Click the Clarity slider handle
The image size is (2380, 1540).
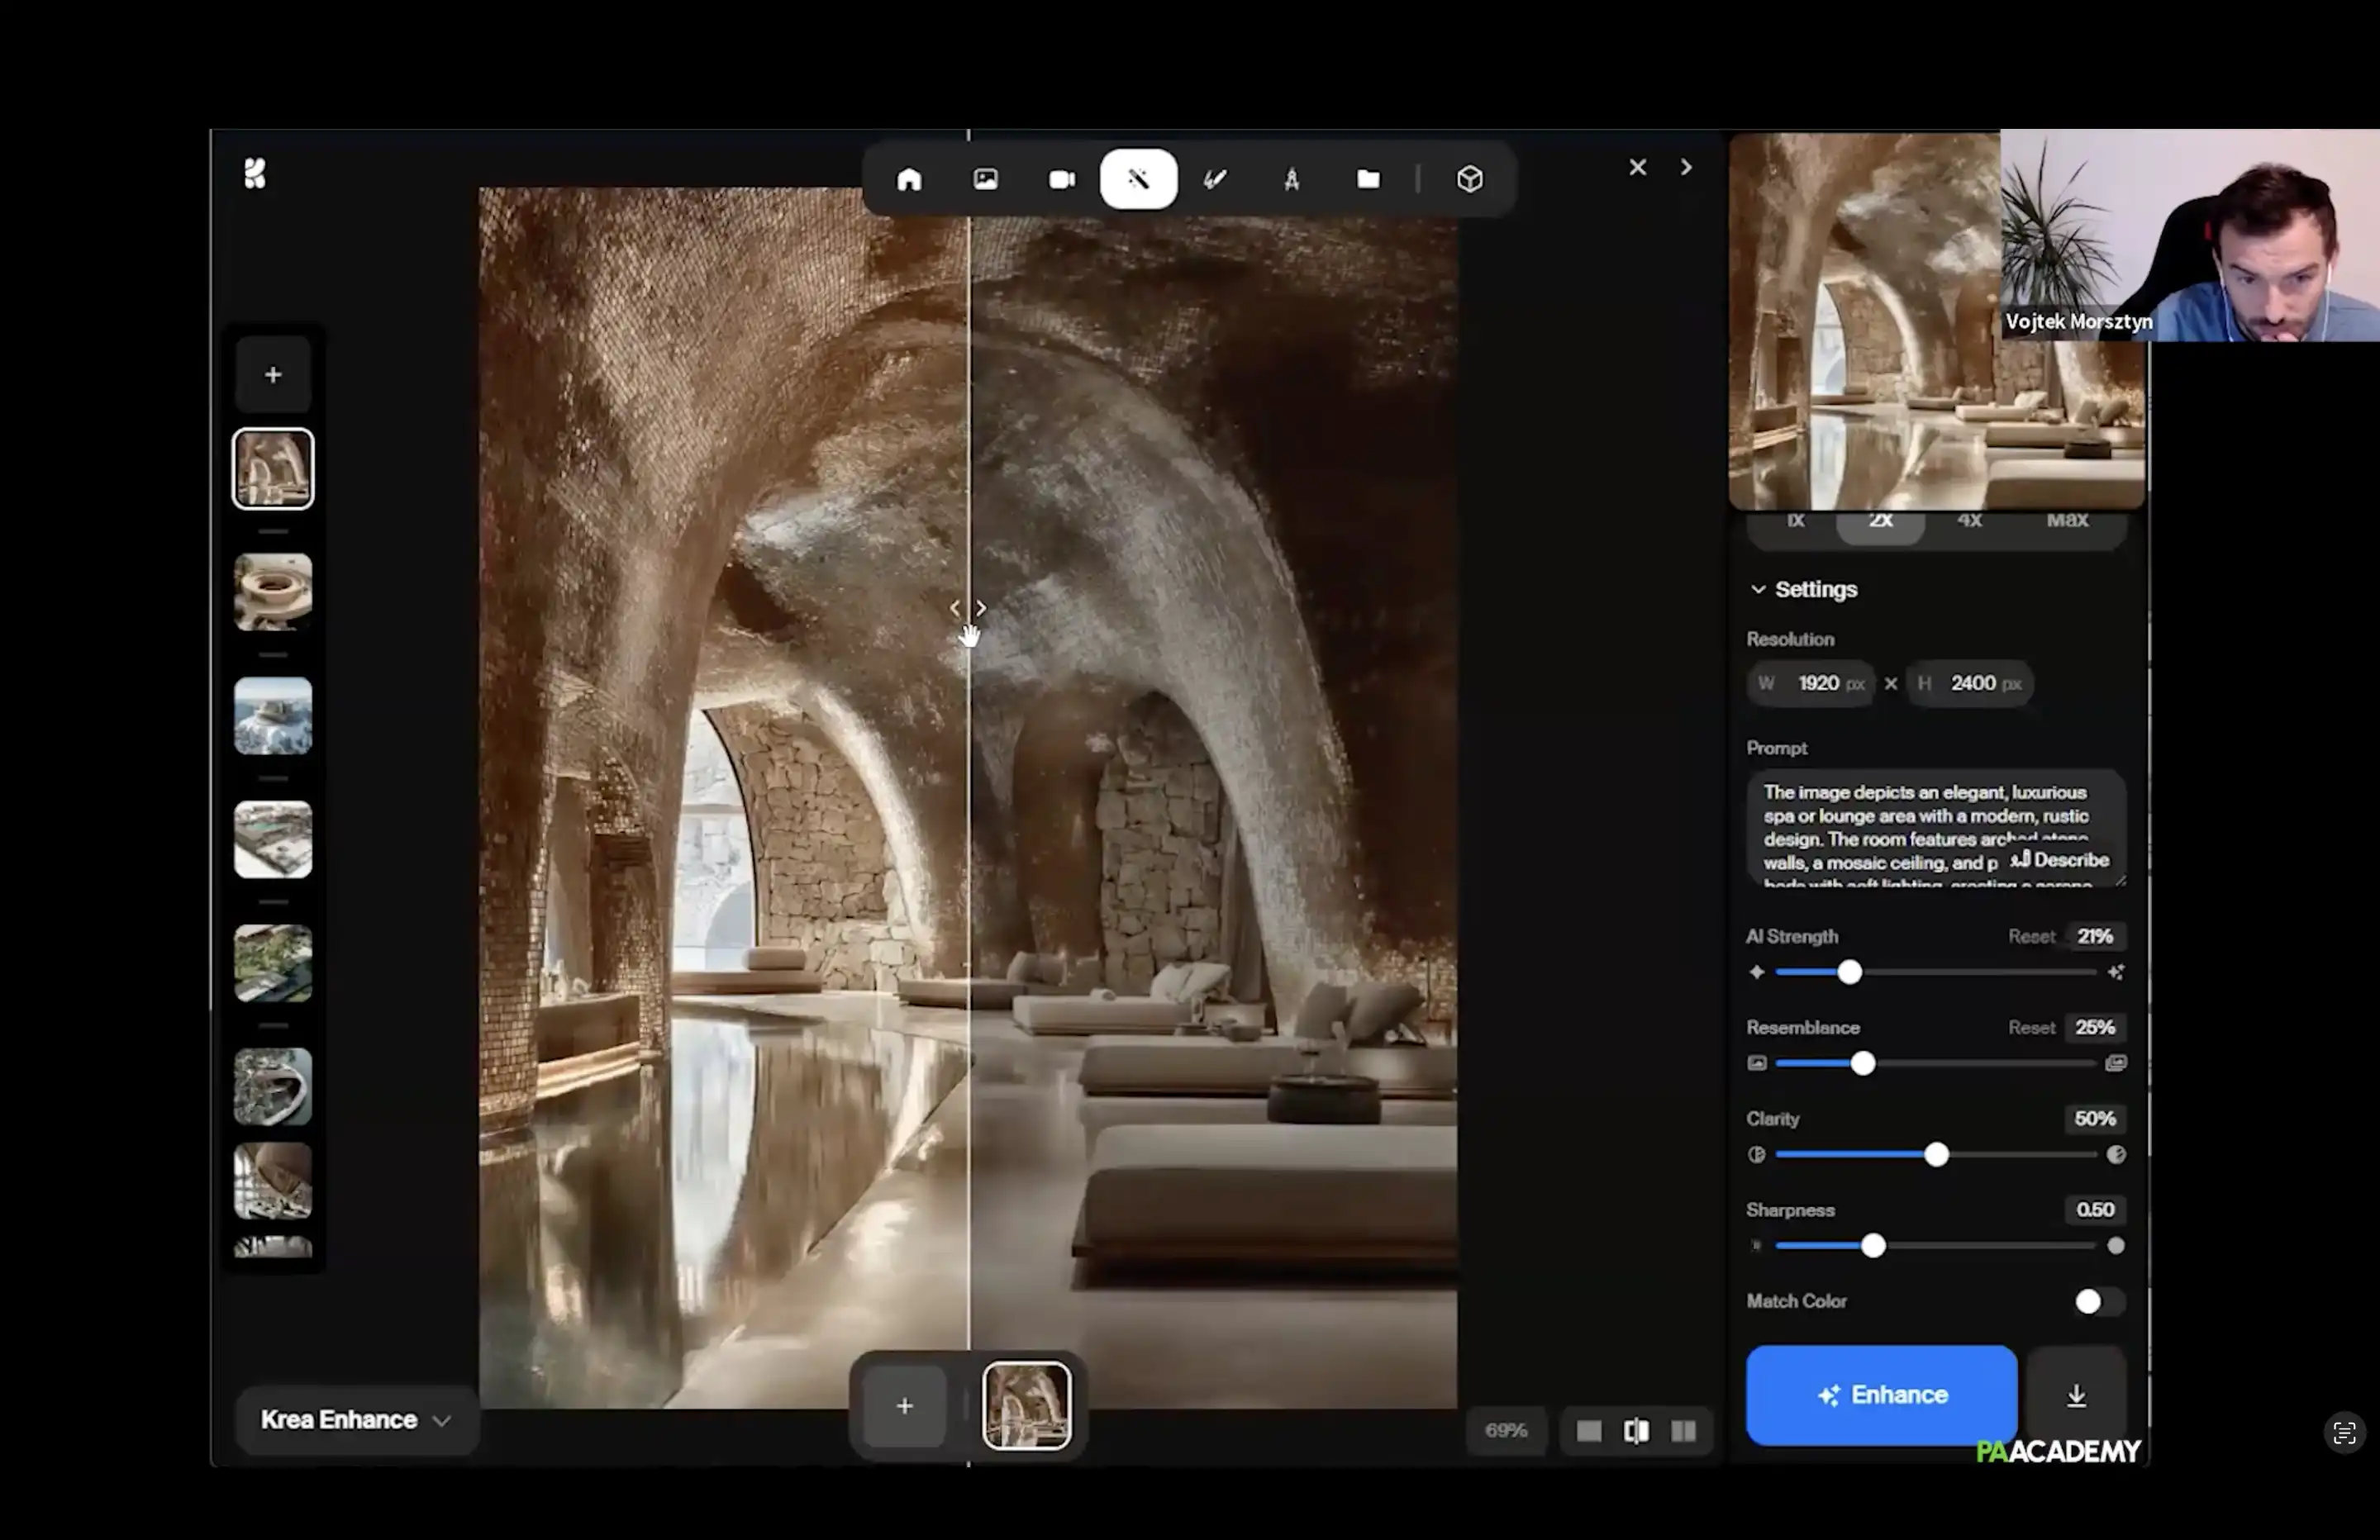pos(1936,1155)
